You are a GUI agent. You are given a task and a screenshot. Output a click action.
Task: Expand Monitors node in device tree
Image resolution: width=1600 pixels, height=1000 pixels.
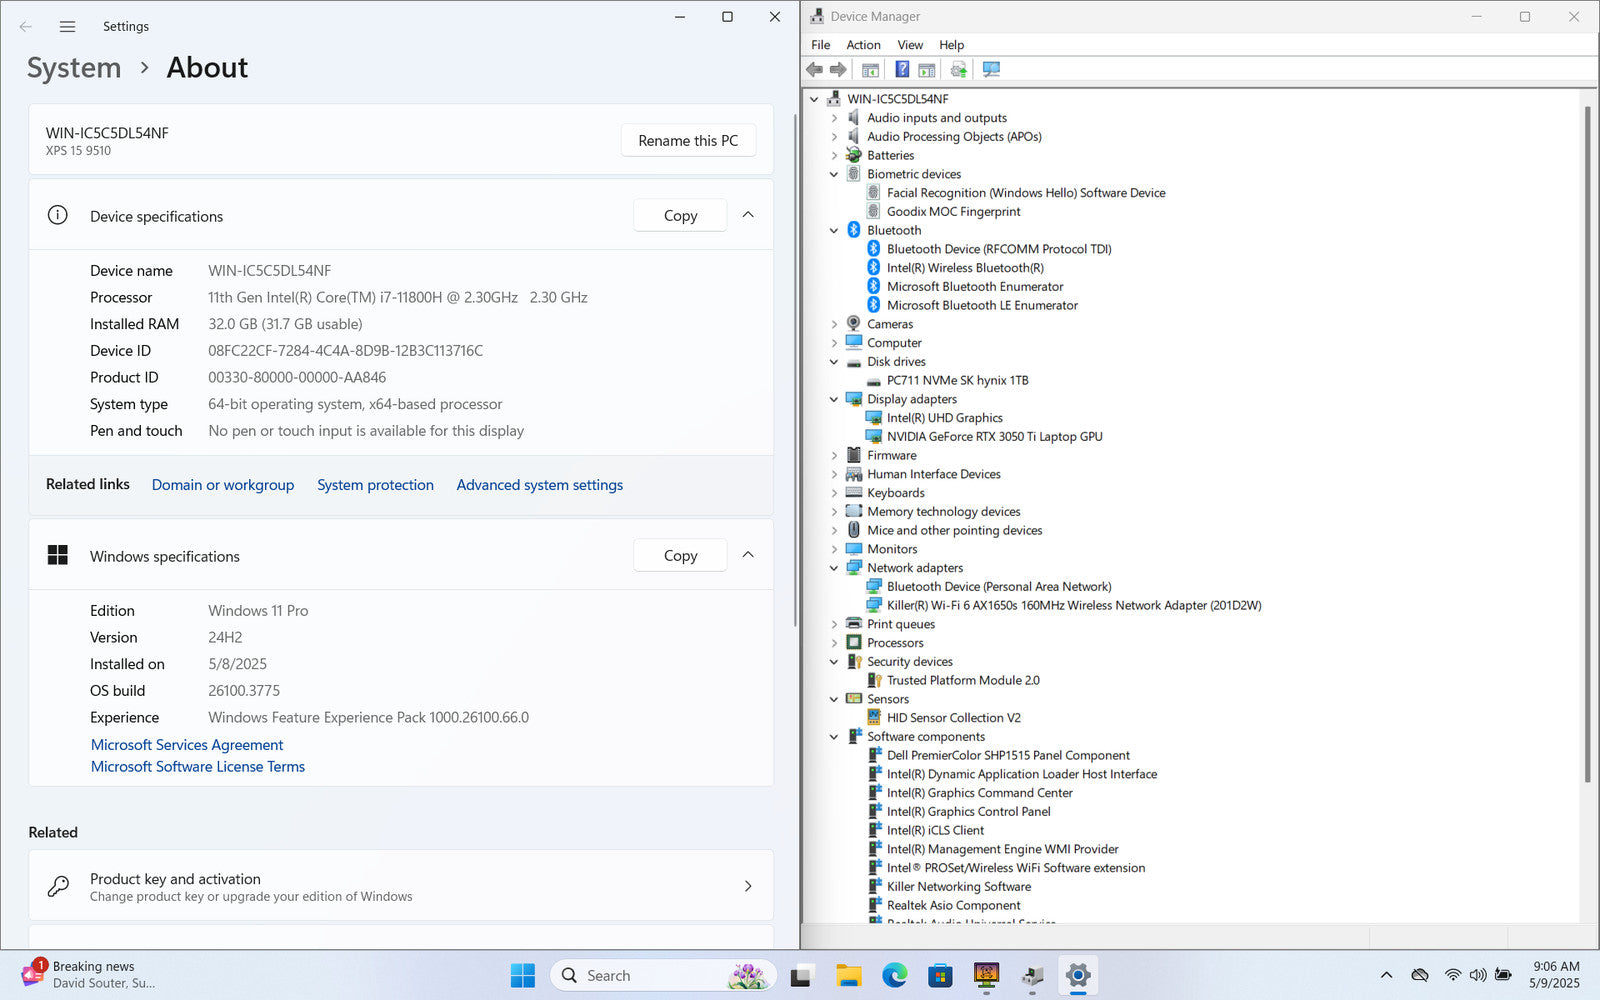pyautogui.click(x=834, y=550)
